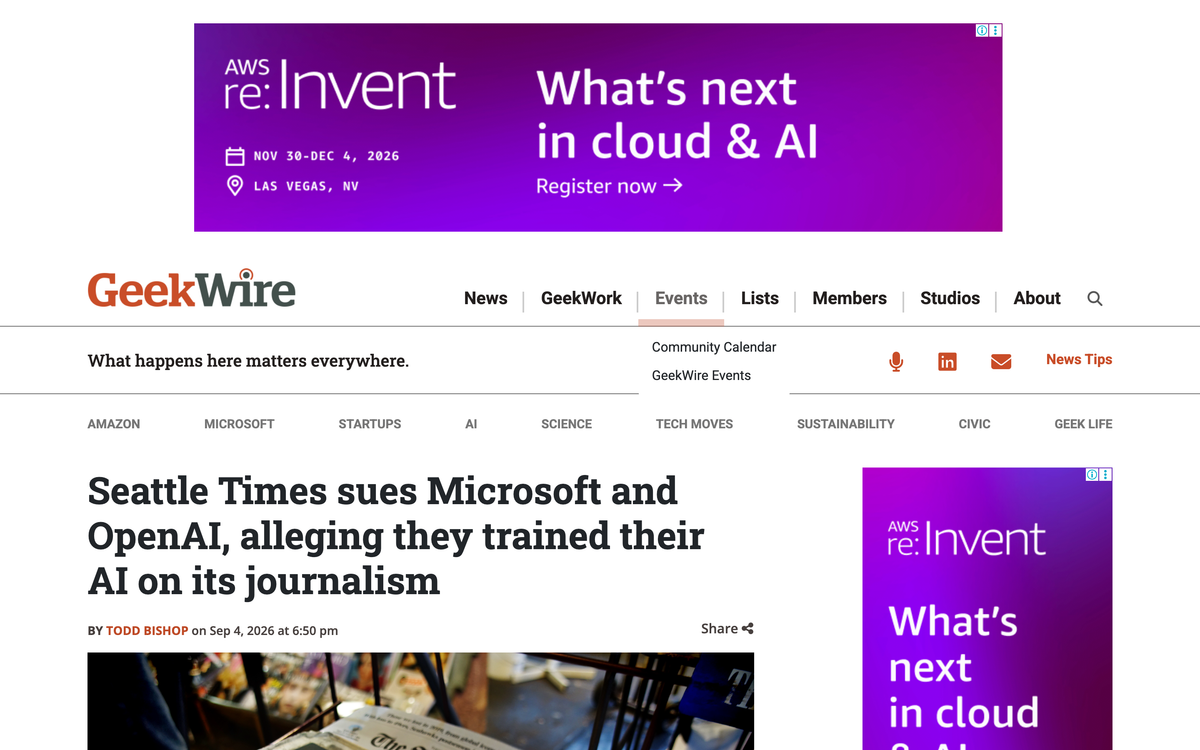Click Register now in the banner ad
This screenshot has height=750, width=1200.
[x=609, y=186]
